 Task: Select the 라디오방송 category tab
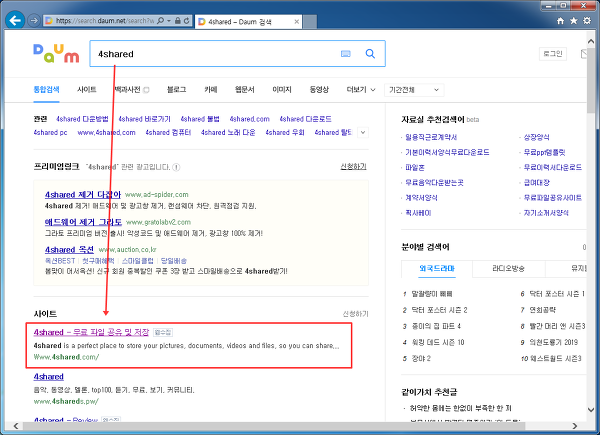(x=508, y=269)
